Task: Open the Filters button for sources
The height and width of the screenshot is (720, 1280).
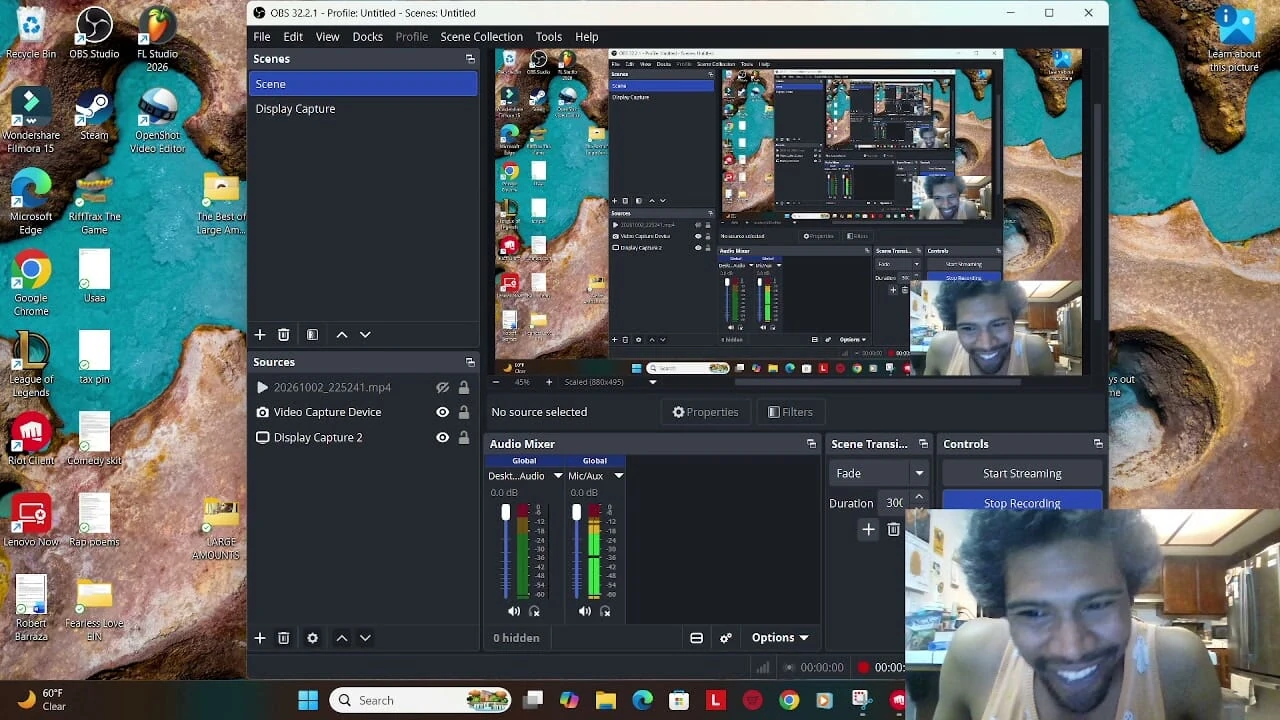Action: 790,412
